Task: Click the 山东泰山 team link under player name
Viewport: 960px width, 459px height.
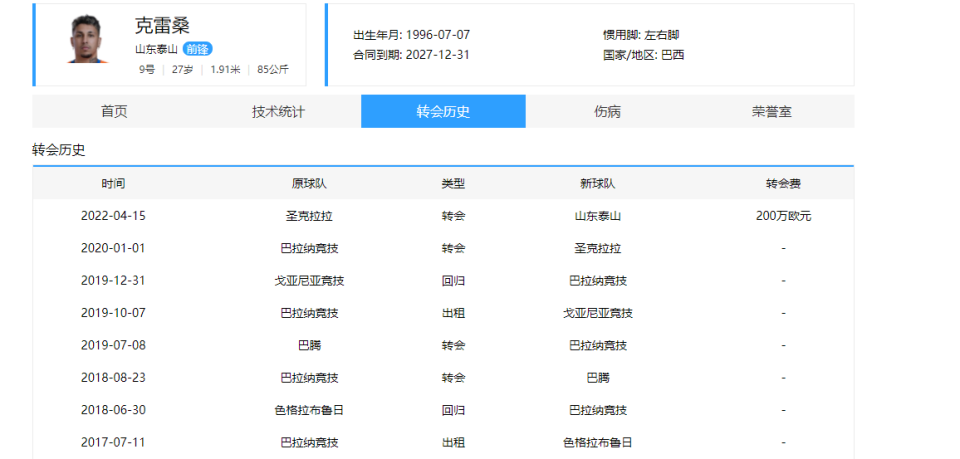Action: point(156,49)
